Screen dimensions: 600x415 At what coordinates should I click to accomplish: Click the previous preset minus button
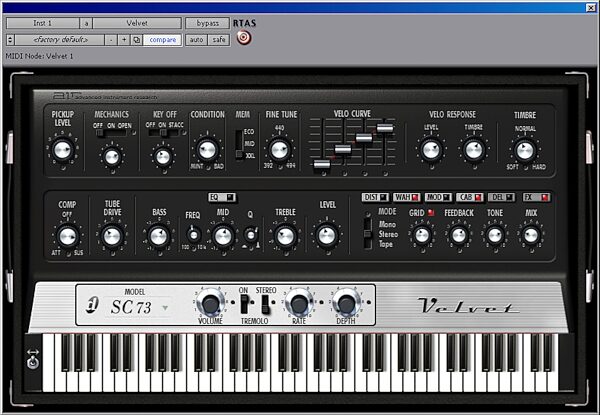(111, 40)
